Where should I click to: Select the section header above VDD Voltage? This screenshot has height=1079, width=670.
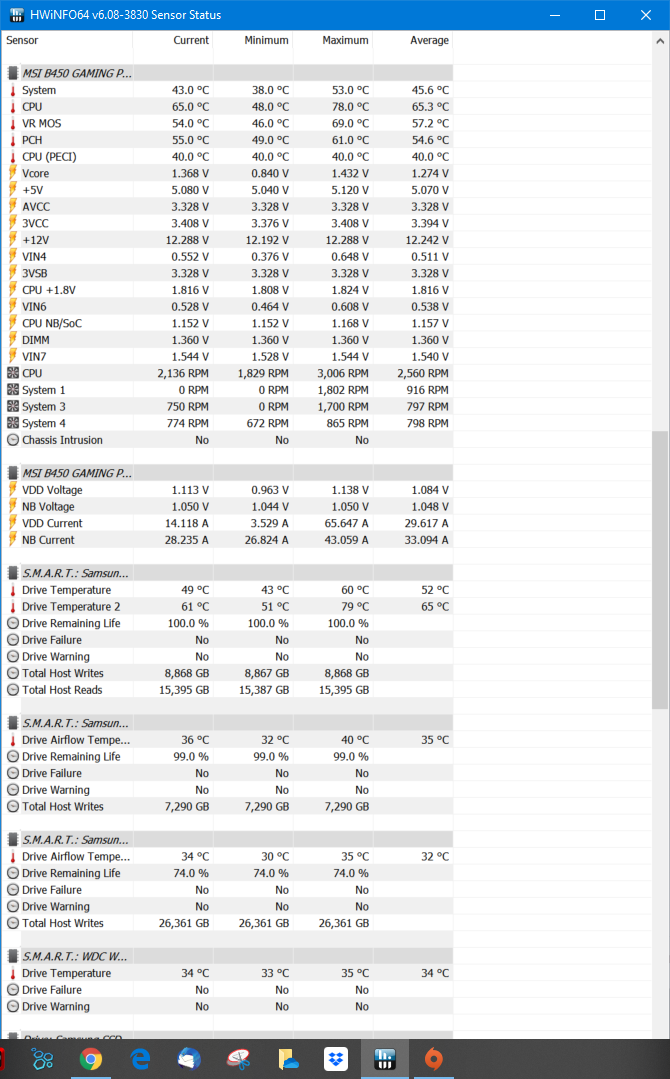[77, 473]
